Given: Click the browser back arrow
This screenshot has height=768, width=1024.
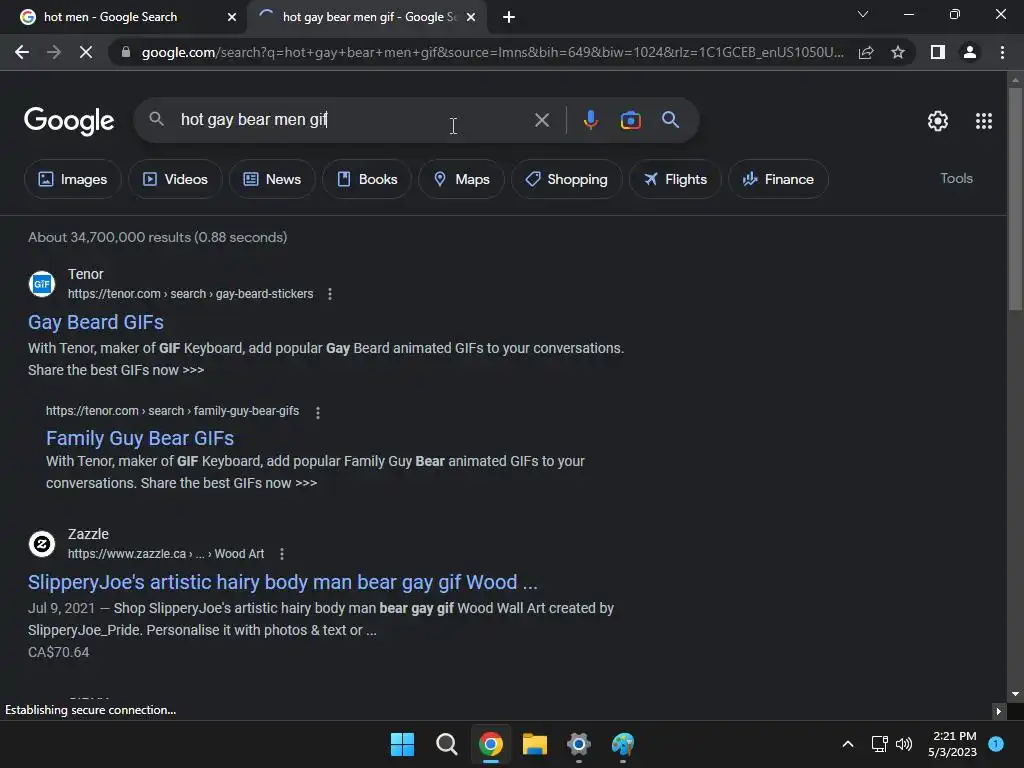Looking at the screenshot, I should click(22, 52).
